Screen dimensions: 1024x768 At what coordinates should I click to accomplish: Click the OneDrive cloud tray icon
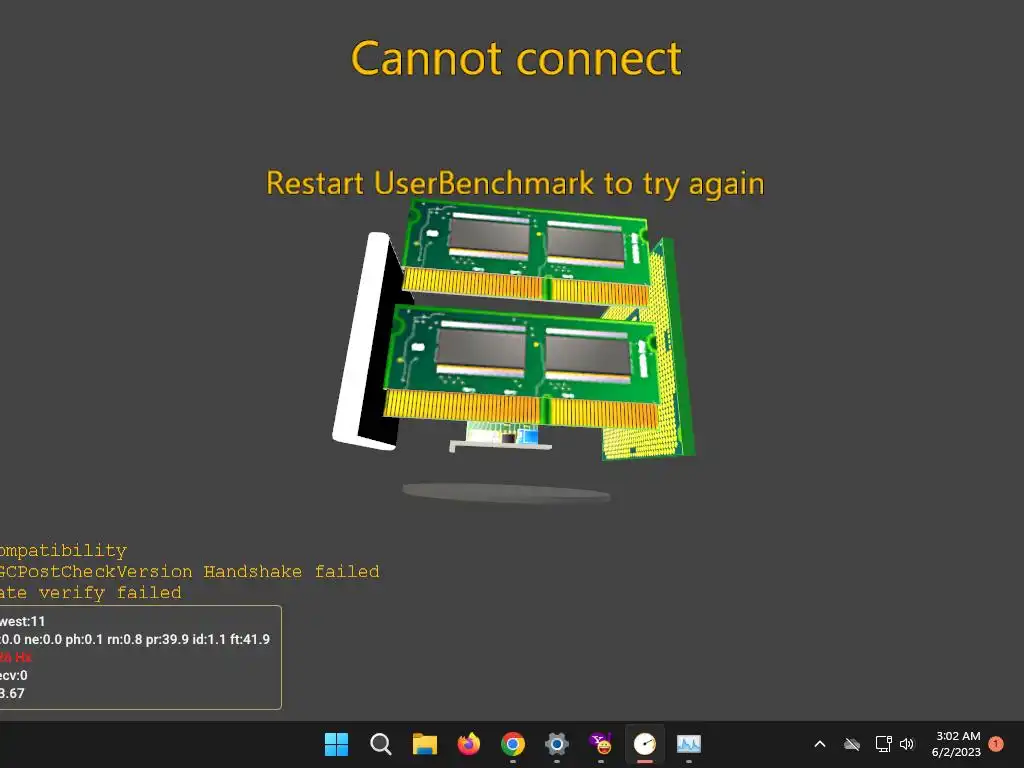point(852,744)
